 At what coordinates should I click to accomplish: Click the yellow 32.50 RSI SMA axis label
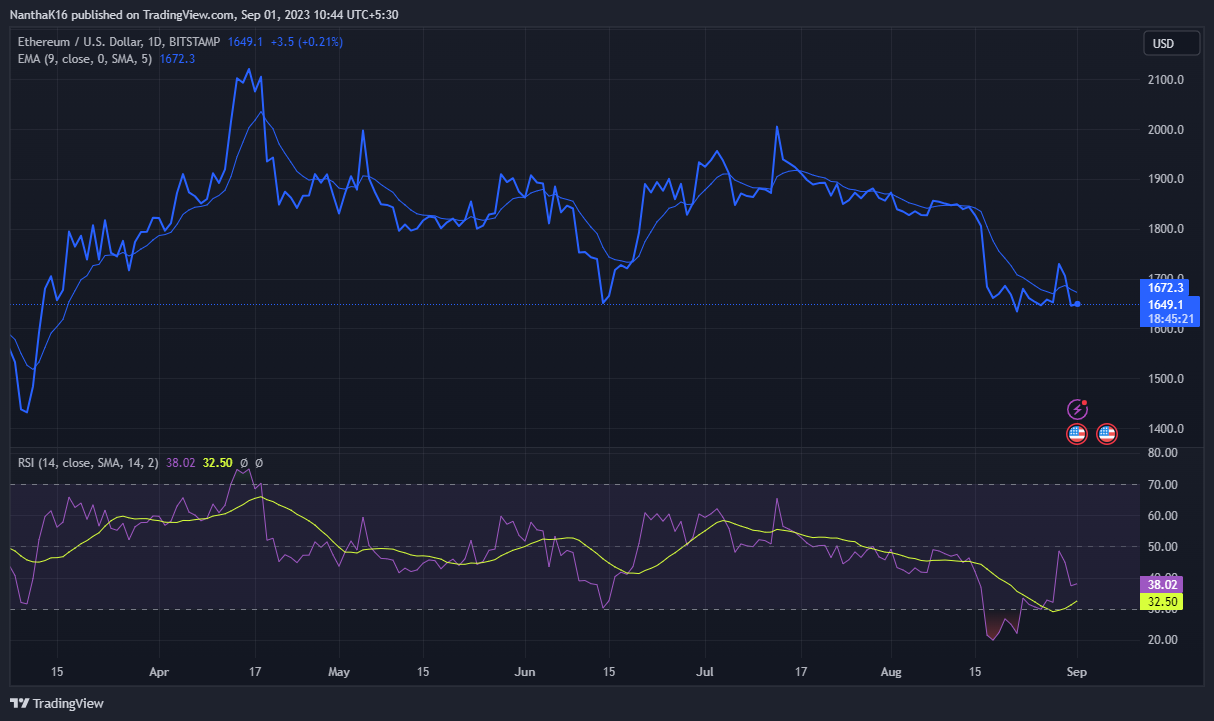(x=1163, y=602)
